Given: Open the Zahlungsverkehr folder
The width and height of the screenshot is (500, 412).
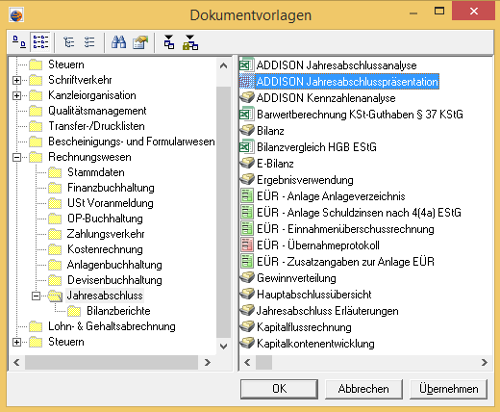Looking at the screenshot, I should pos(106,234).
